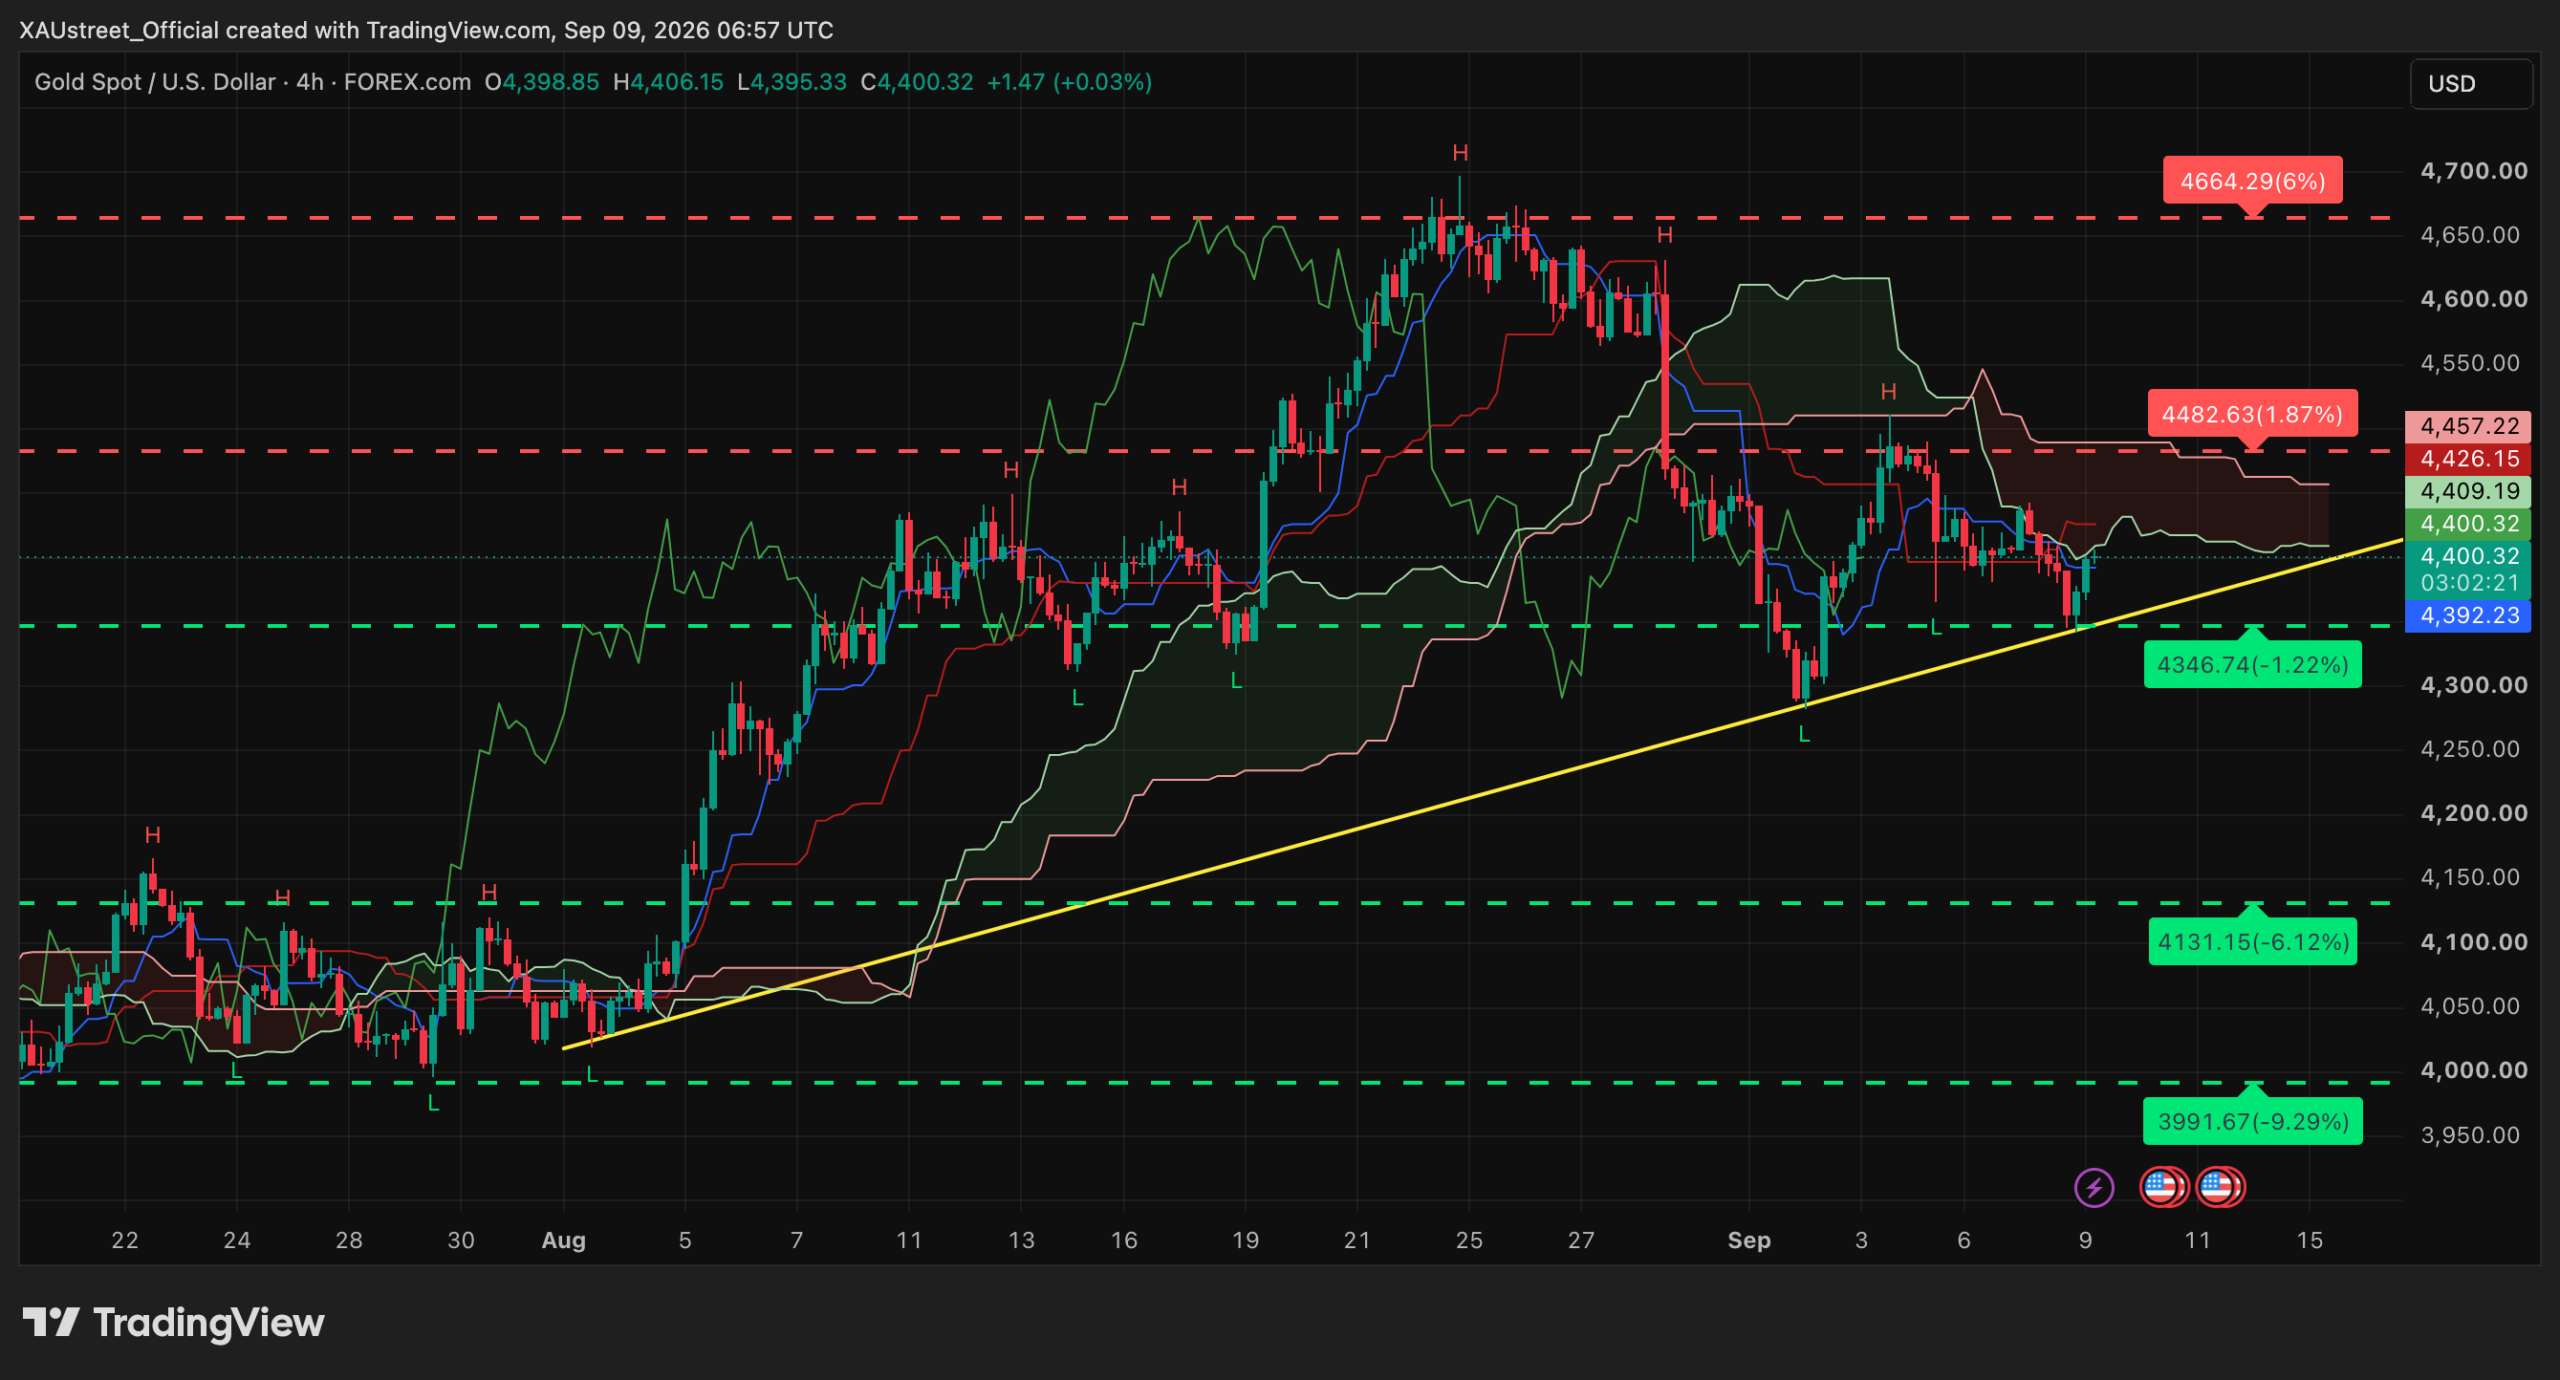Click the Gold Spot / U.S. Dollar symbol title
Screen dimensions: 2560x1380
[154, 82]
